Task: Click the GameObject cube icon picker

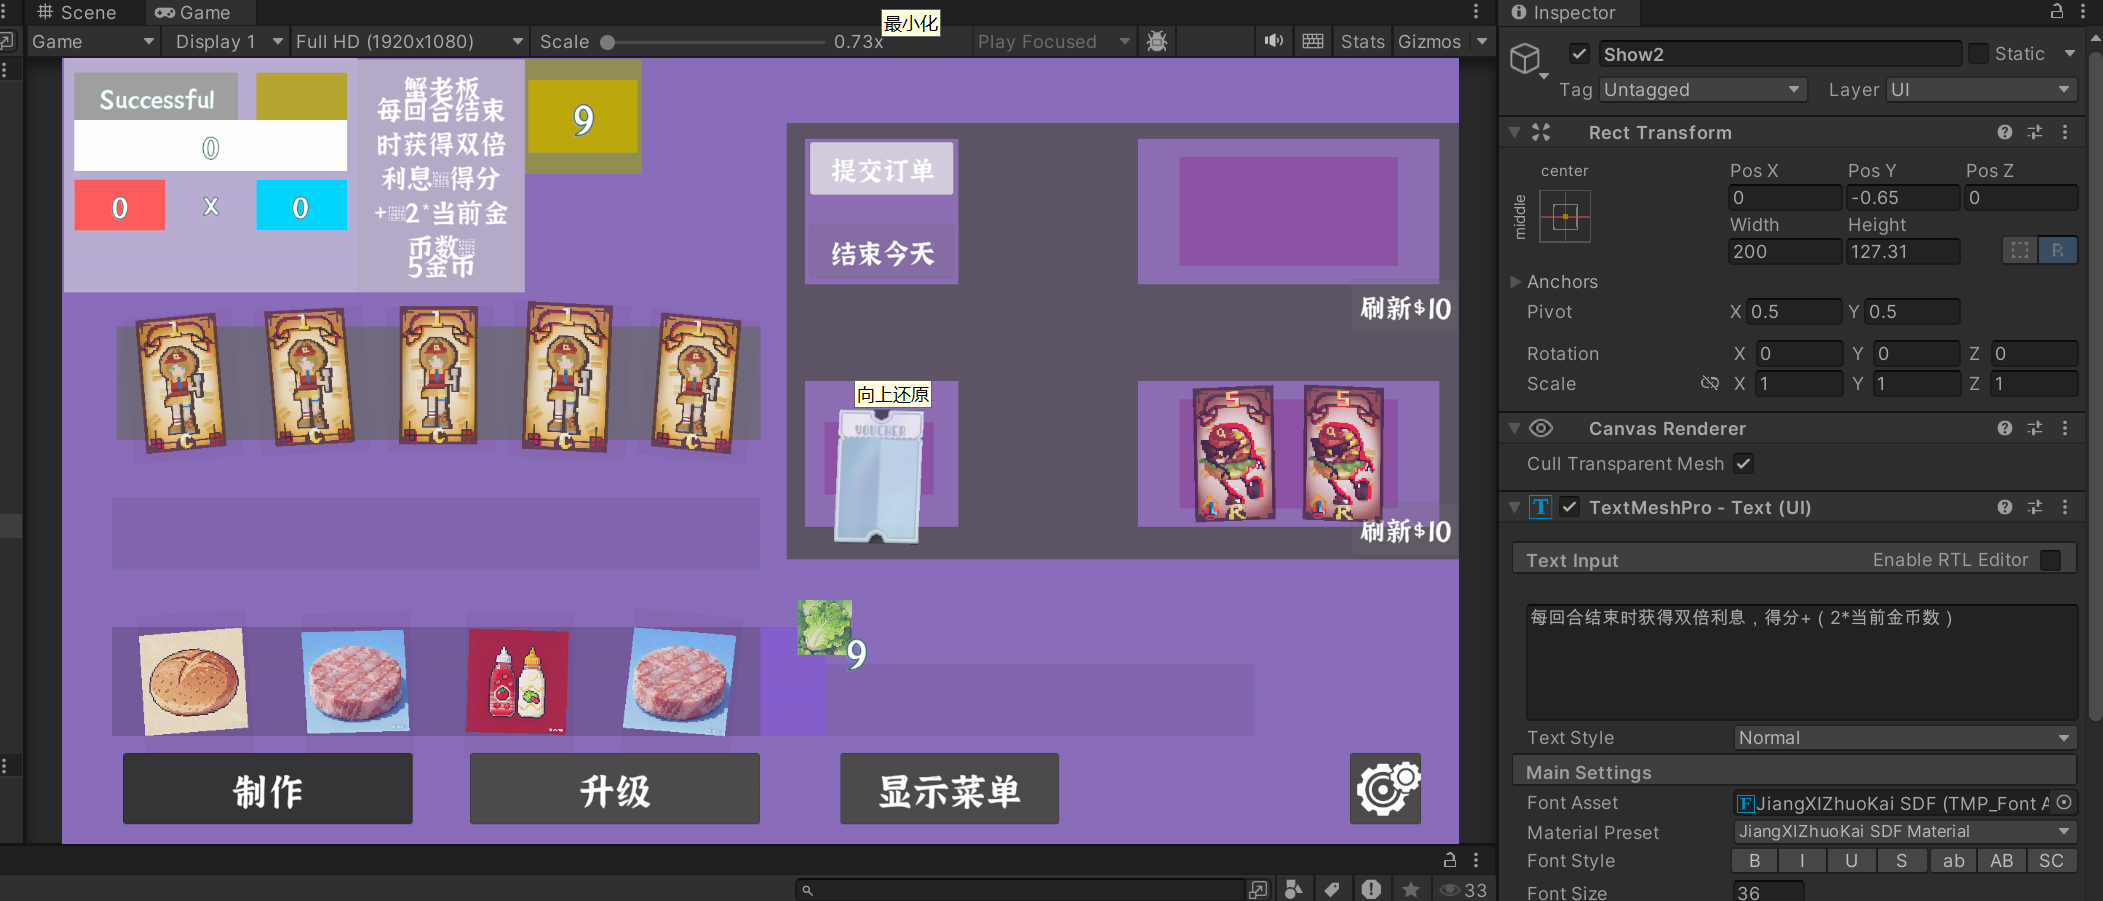Action: pos(1526,59)
